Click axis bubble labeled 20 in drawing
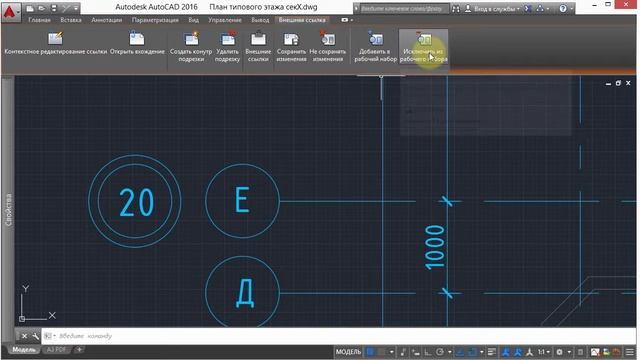Screen dimensions: 640x360 (135, 201)
